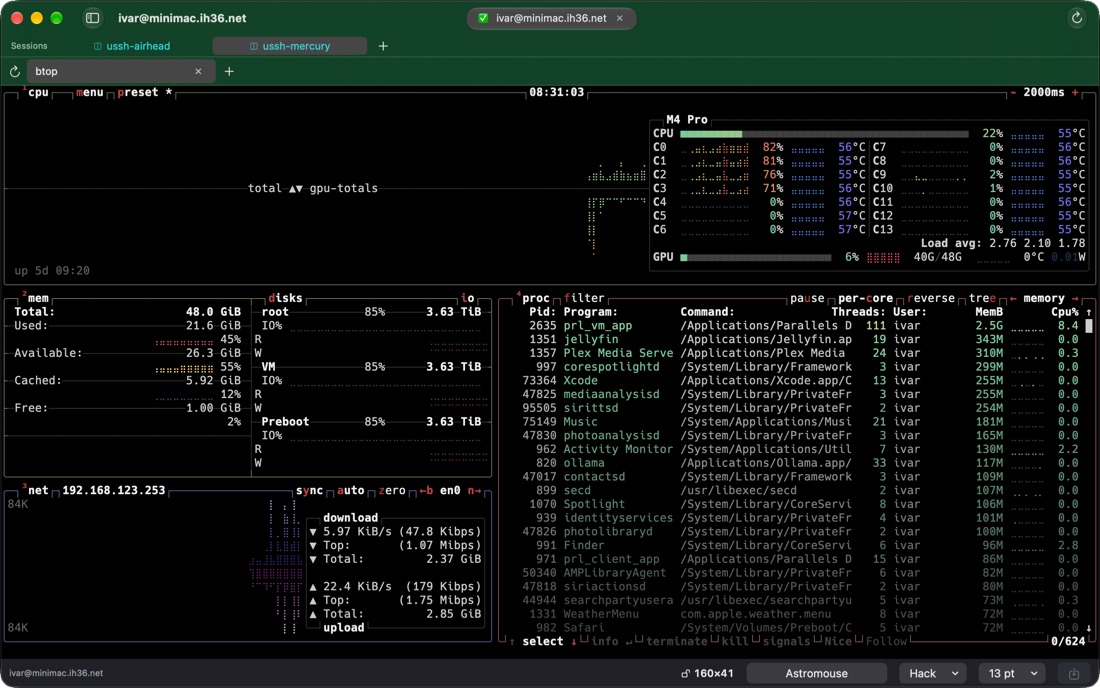
Task: Click the mem panel label
Action: pyautogui.click(x=39, y=299)
